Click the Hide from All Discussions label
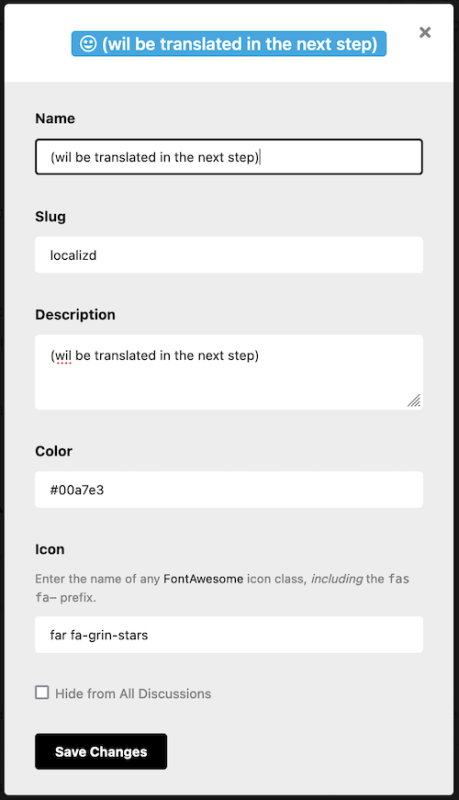This screenshot has height=800, width=459. (133, 693)
